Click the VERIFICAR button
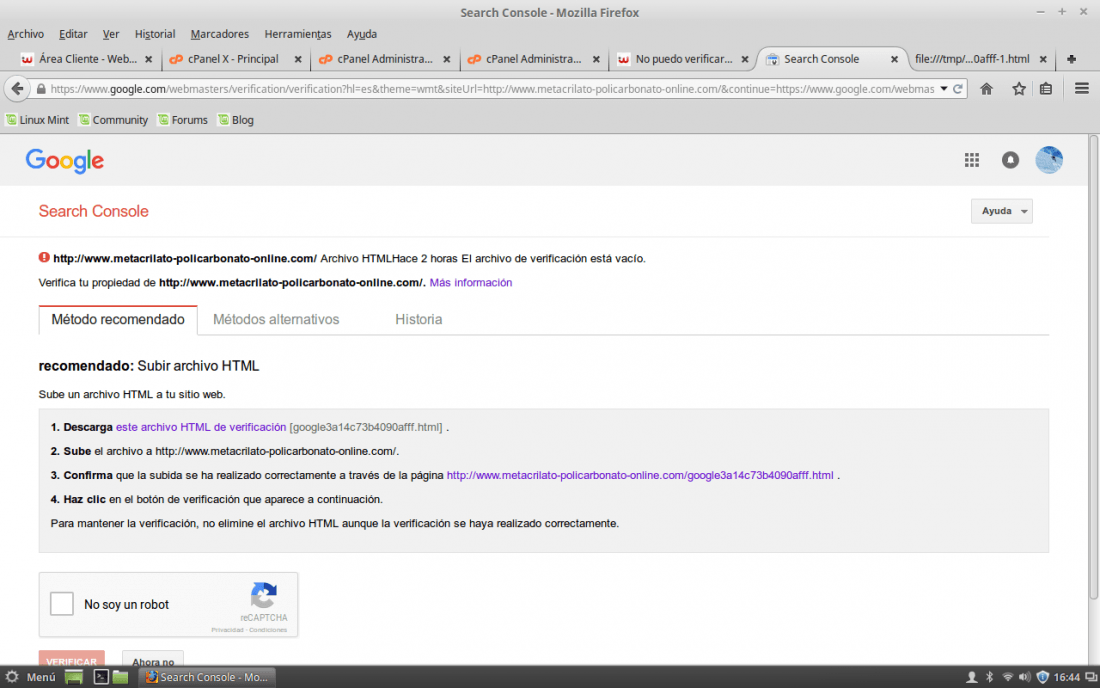Image resolution: width=1100 pixels, height=688 pixels. click(72, 659)
